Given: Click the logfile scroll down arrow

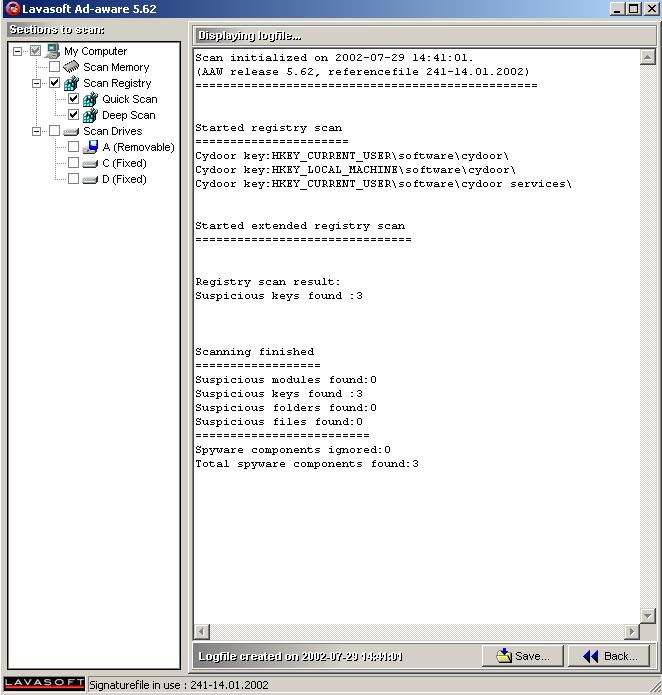Looking at the screenshot, I should (647, 615).
